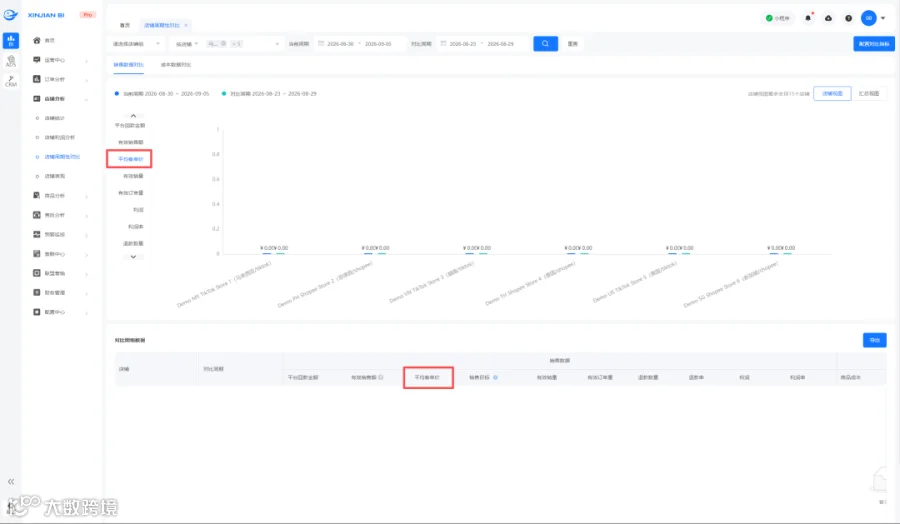Image resolution: width=900 pixels, height=524 pixels.
Task: Switch to the store view toggle
Action: 832,94
